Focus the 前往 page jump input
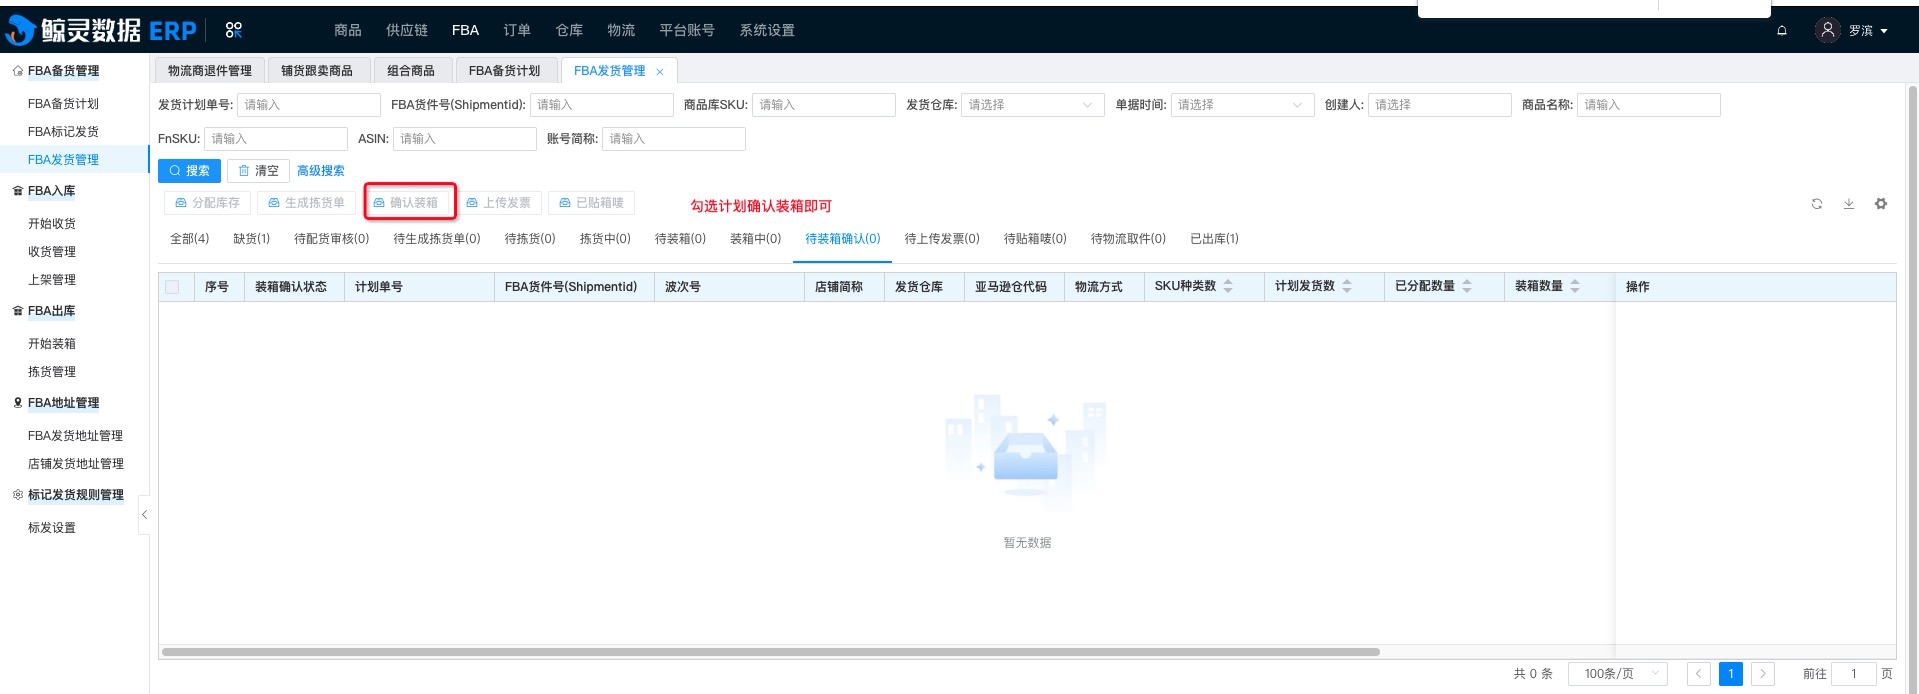The height and width of the screenshot is (694, 1919). (1854, 674)
